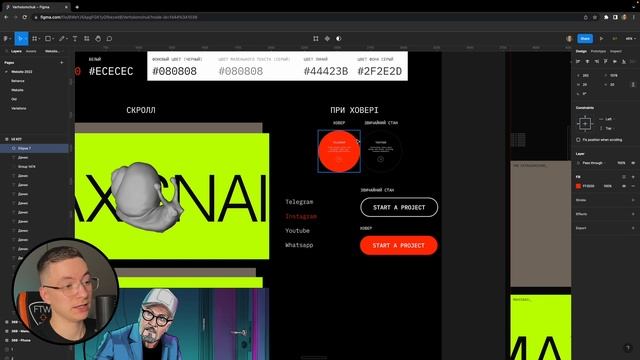The height and width of the screenshot is (360, 640).
Task: Select the Frame tool
Action: [35, 38]
